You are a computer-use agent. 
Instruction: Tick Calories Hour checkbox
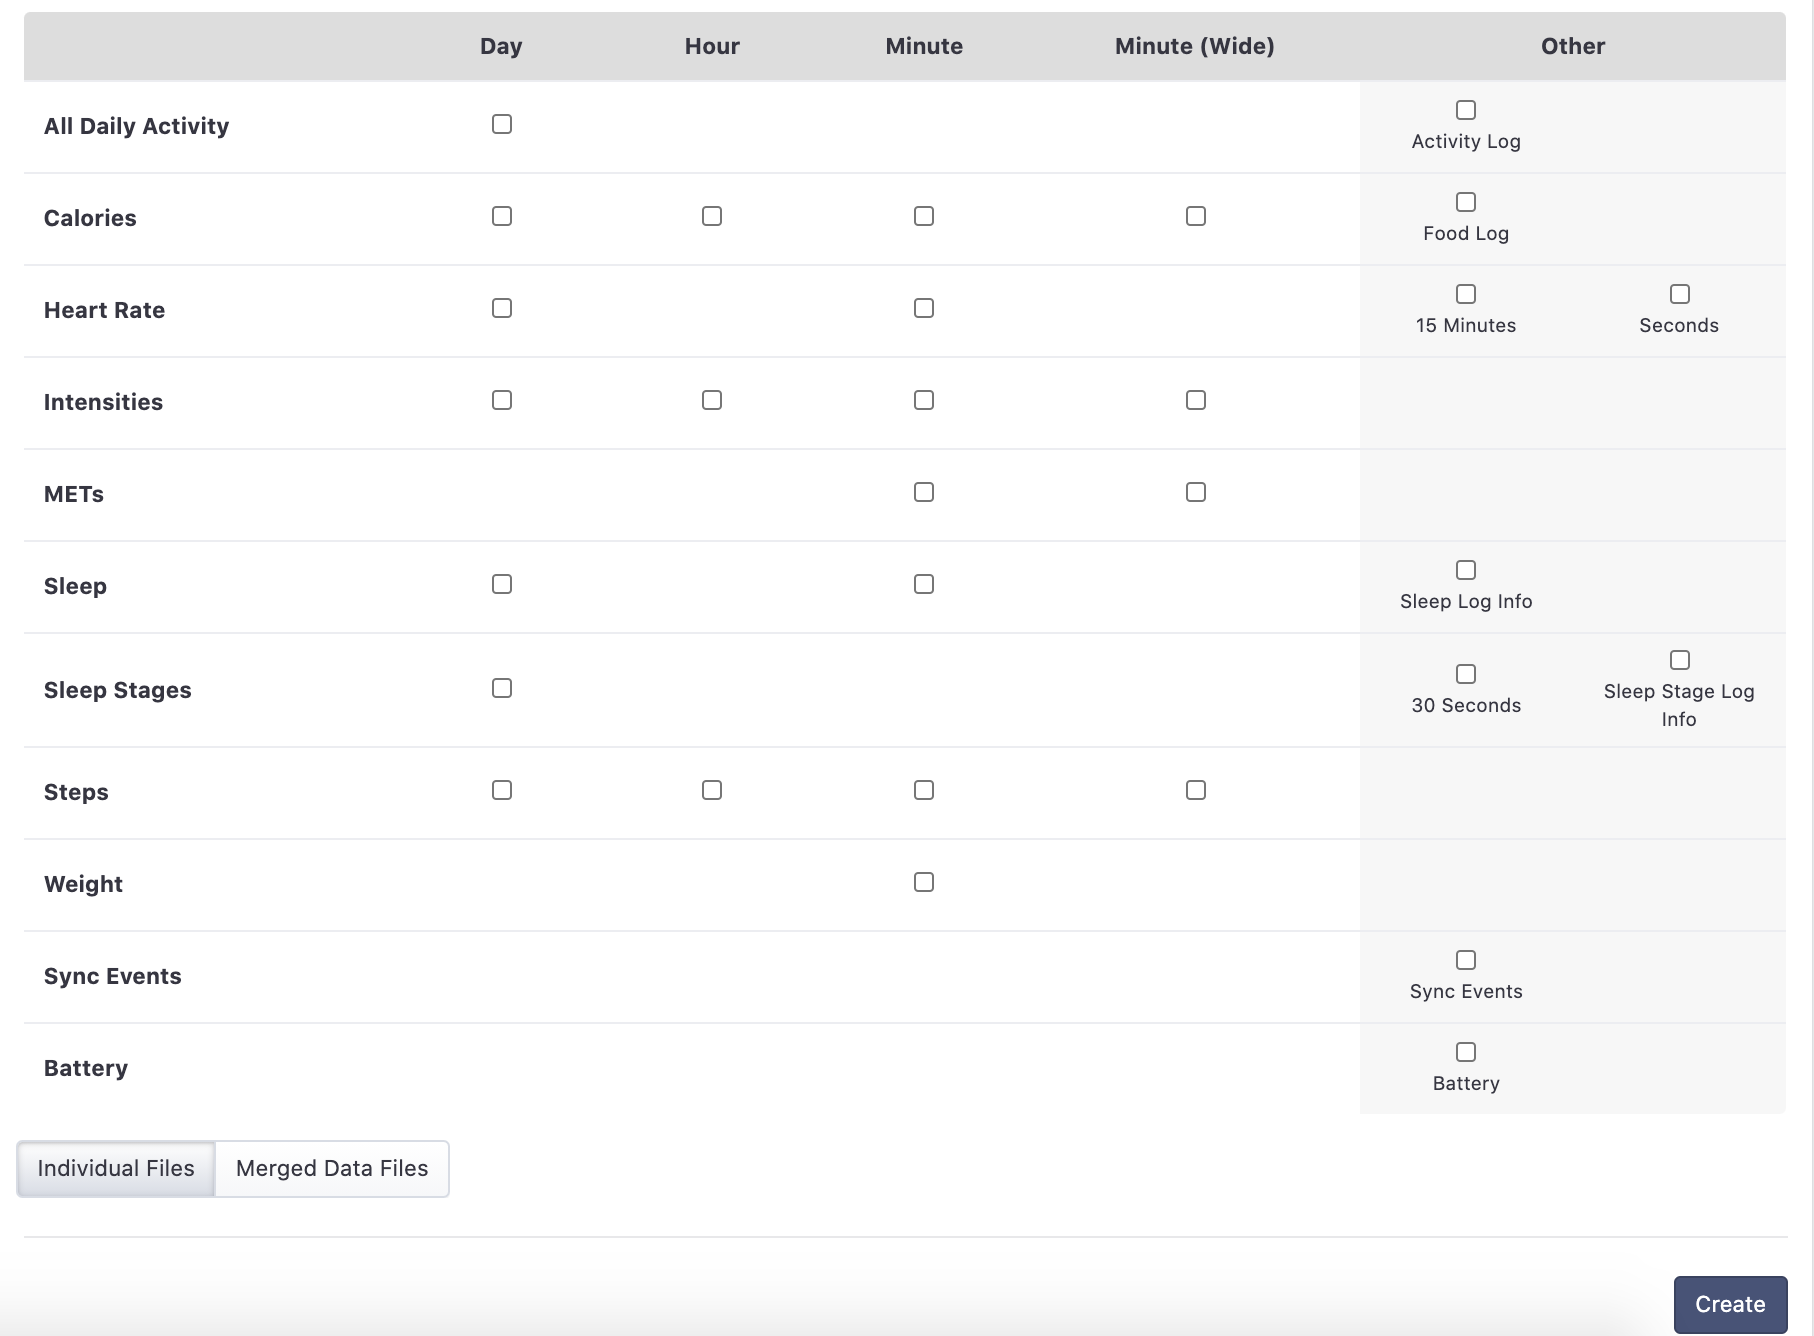pos(712,216)
